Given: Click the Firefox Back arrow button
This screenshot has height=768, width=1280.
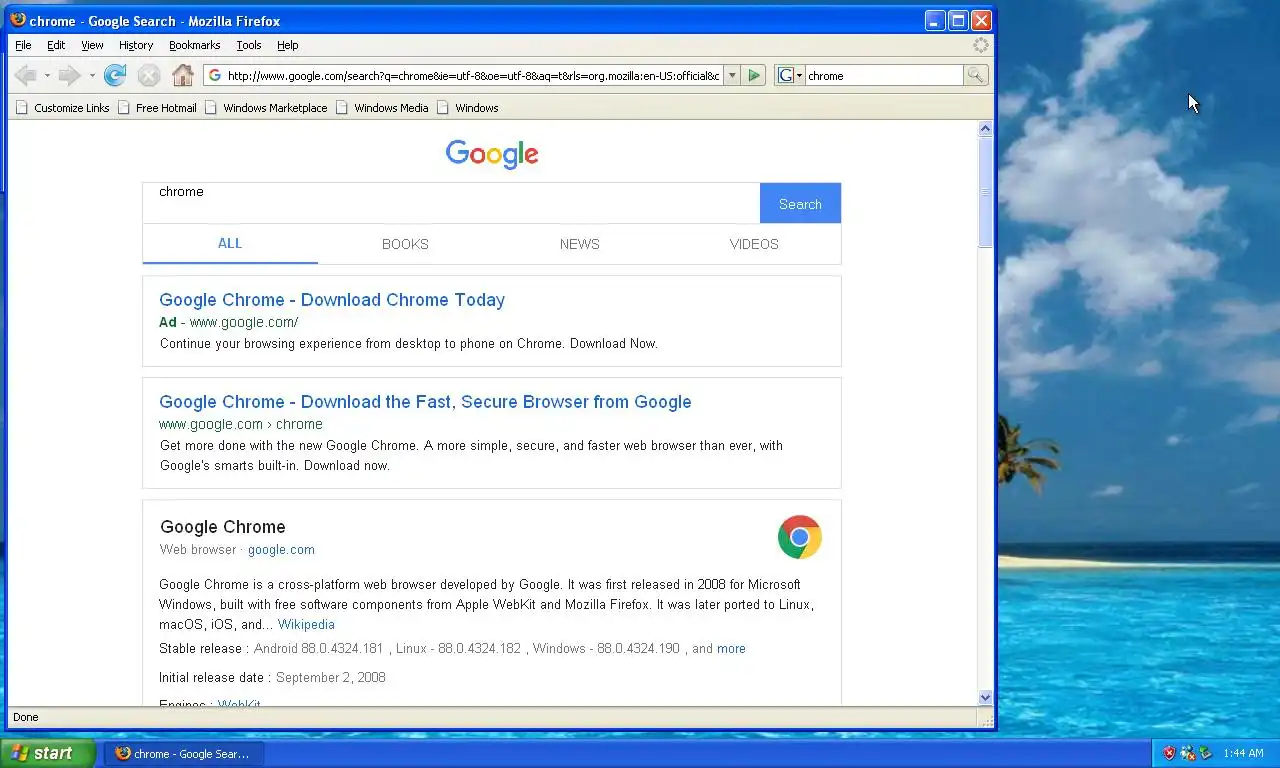Looking at the screenshot, I should (x=25, y=75).
